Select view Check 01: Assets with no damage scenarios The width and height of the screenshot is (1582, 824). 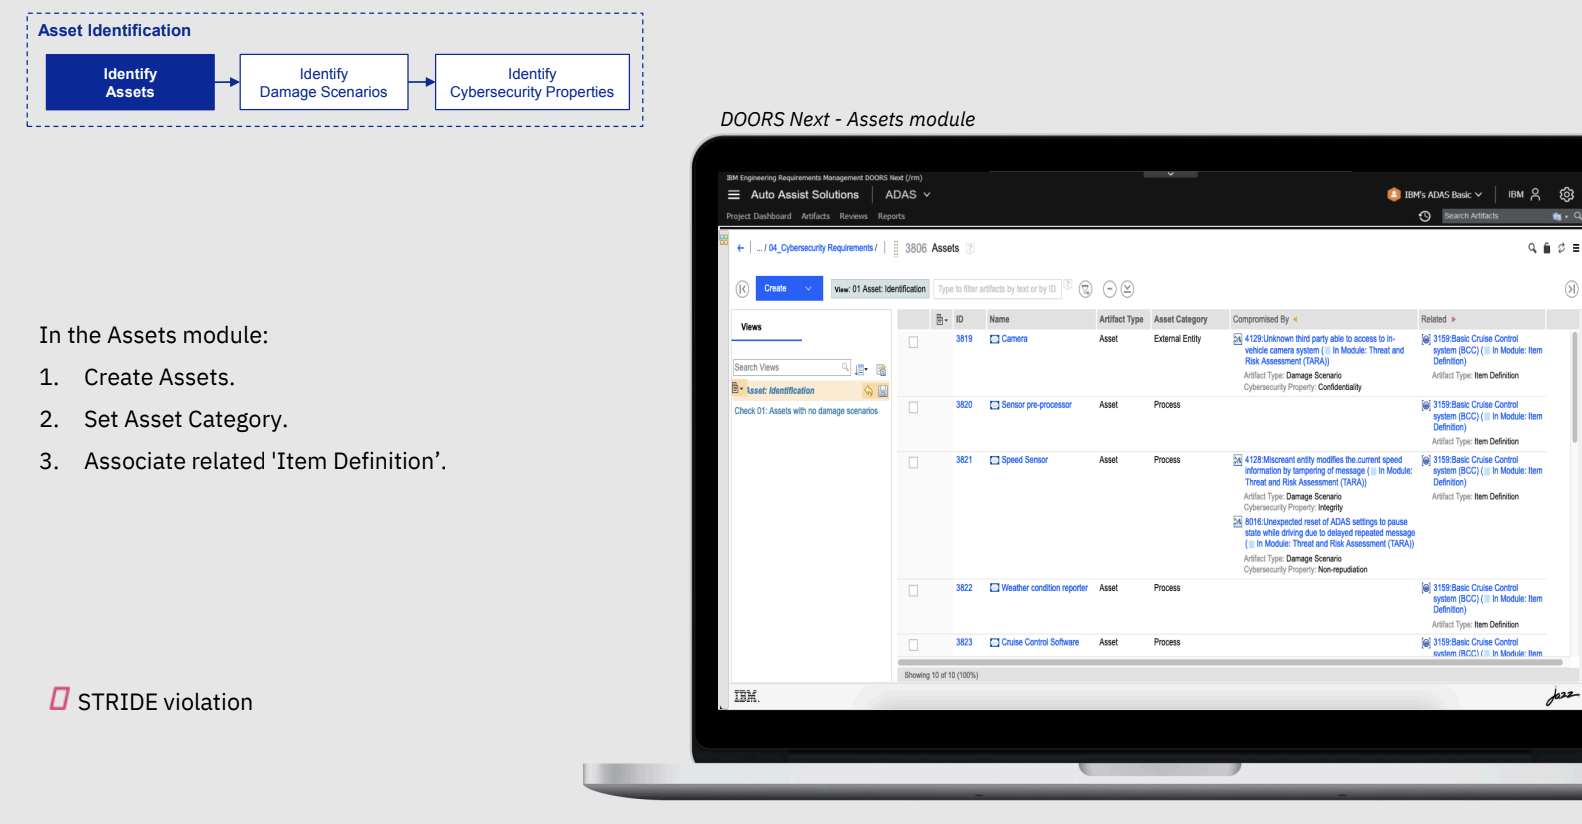[x=806, y=411]
